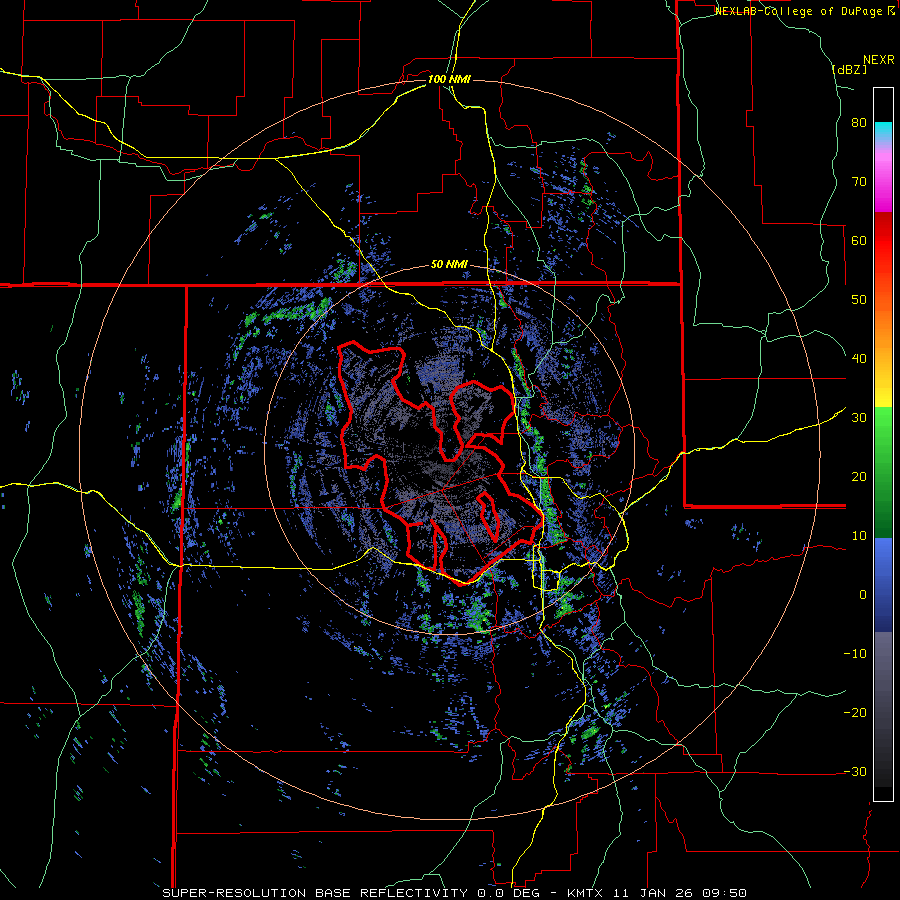The image size is (900, 900).
Task: Click the NEXLAB-College of DuPage watermark text
Action: pos(800,11)
